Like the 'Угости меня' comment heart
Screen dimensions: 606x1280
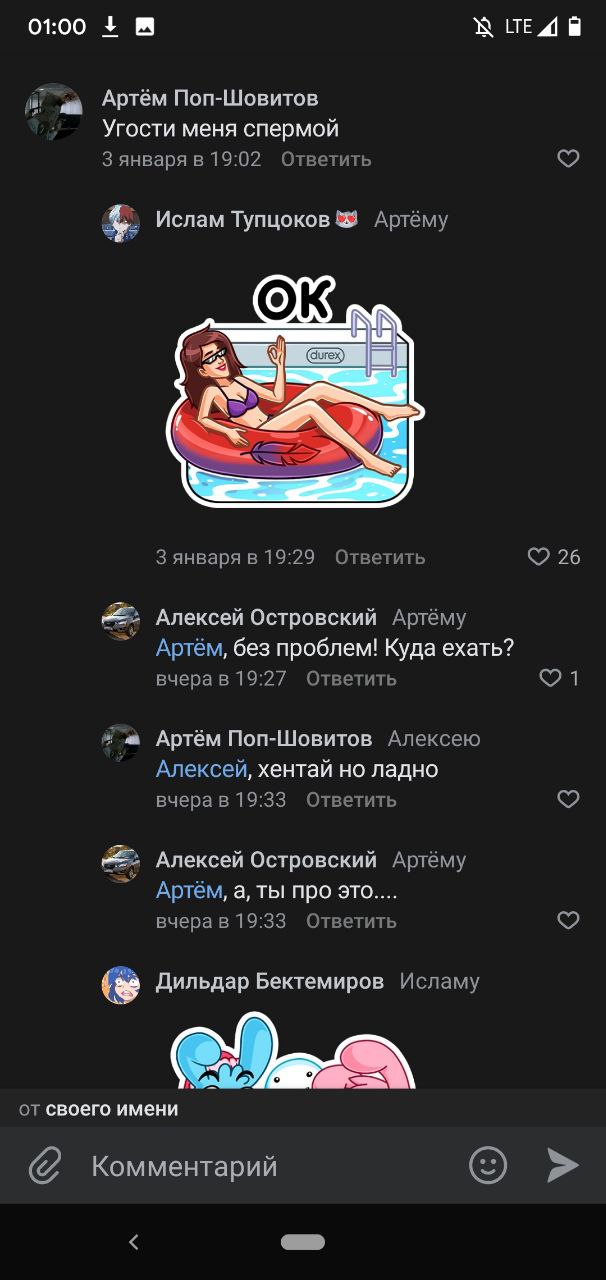click(x=568, y=158)
